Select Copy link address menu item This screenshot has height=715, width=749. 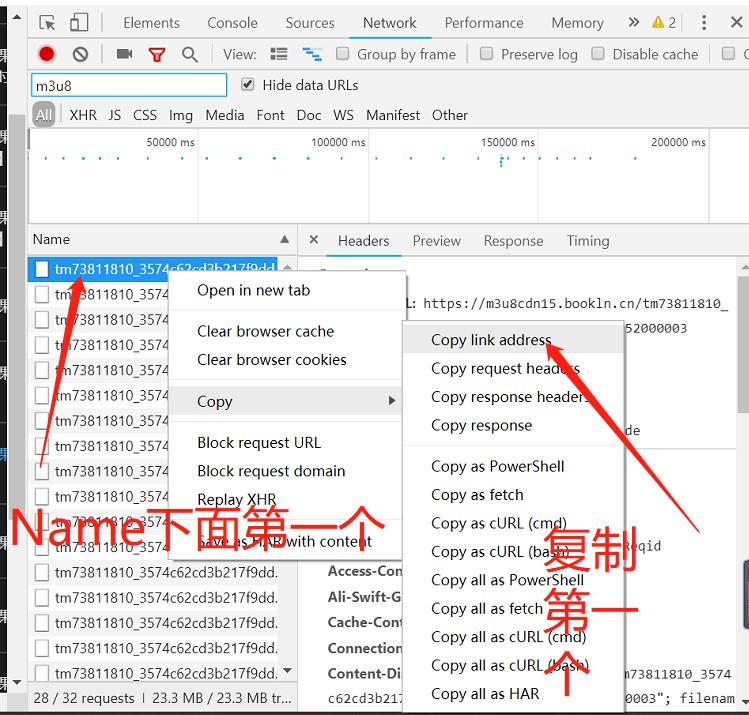tap(491, 340)
